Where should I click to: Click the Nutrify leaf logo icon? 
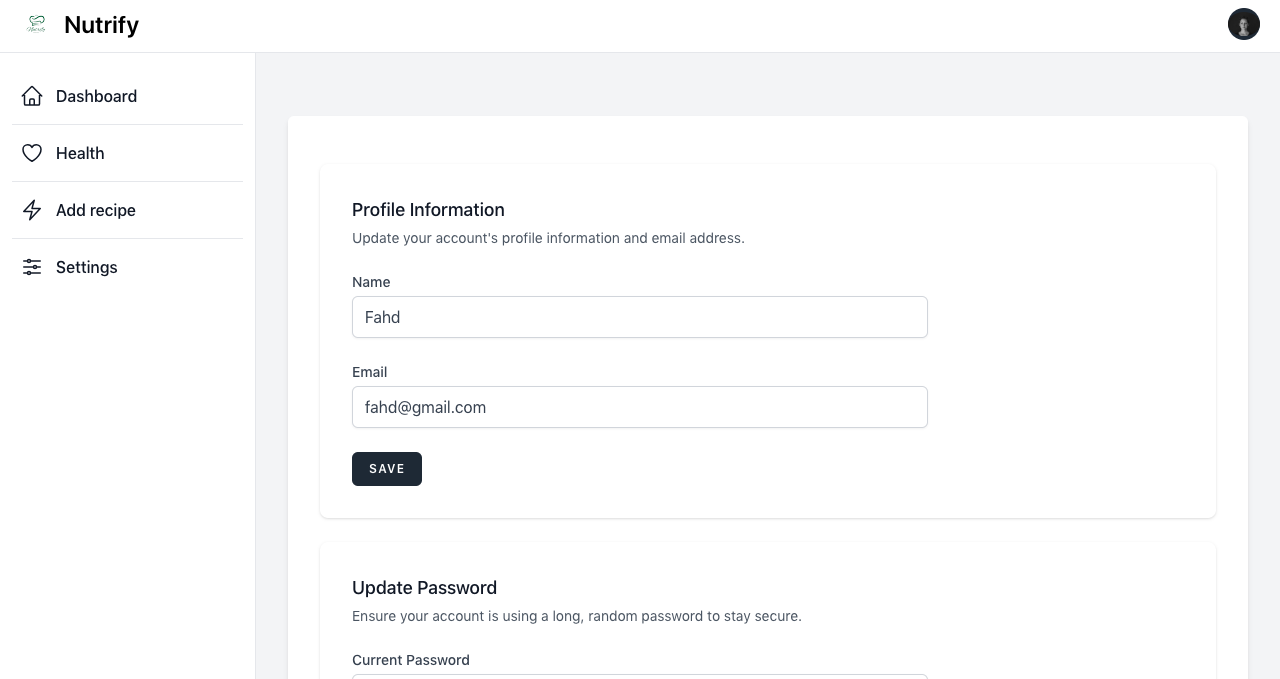[37, 24]
